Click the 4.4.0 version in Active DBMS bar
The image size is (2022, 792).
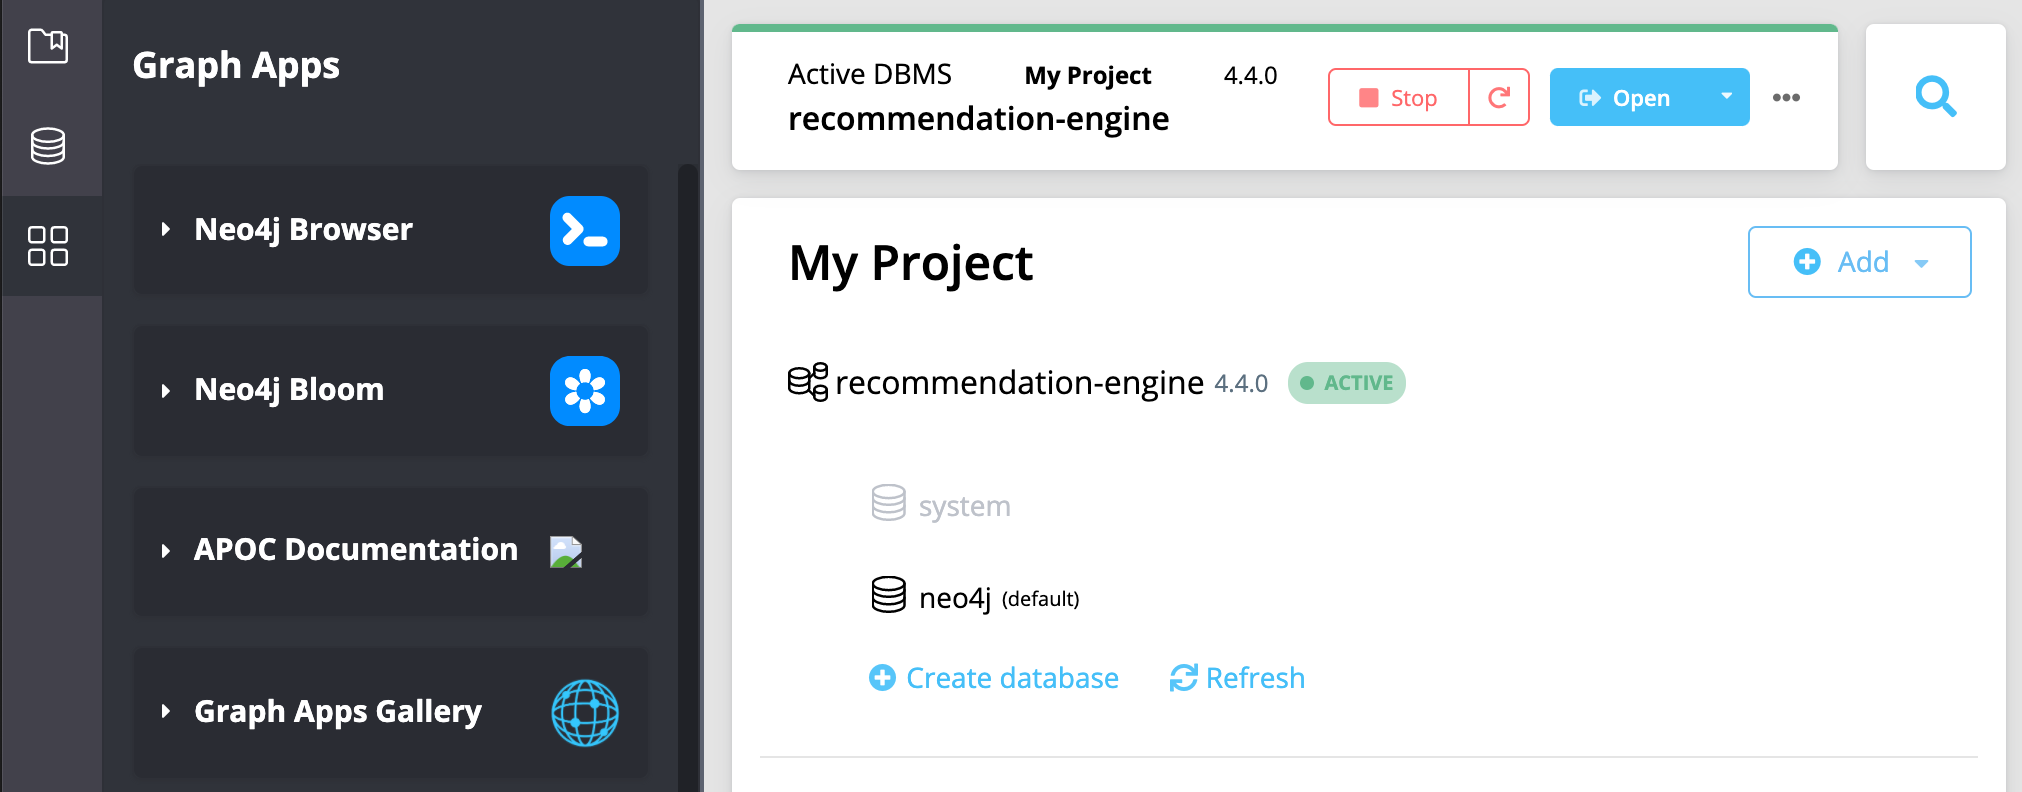pyautogui.click(x=1250, y=76)
